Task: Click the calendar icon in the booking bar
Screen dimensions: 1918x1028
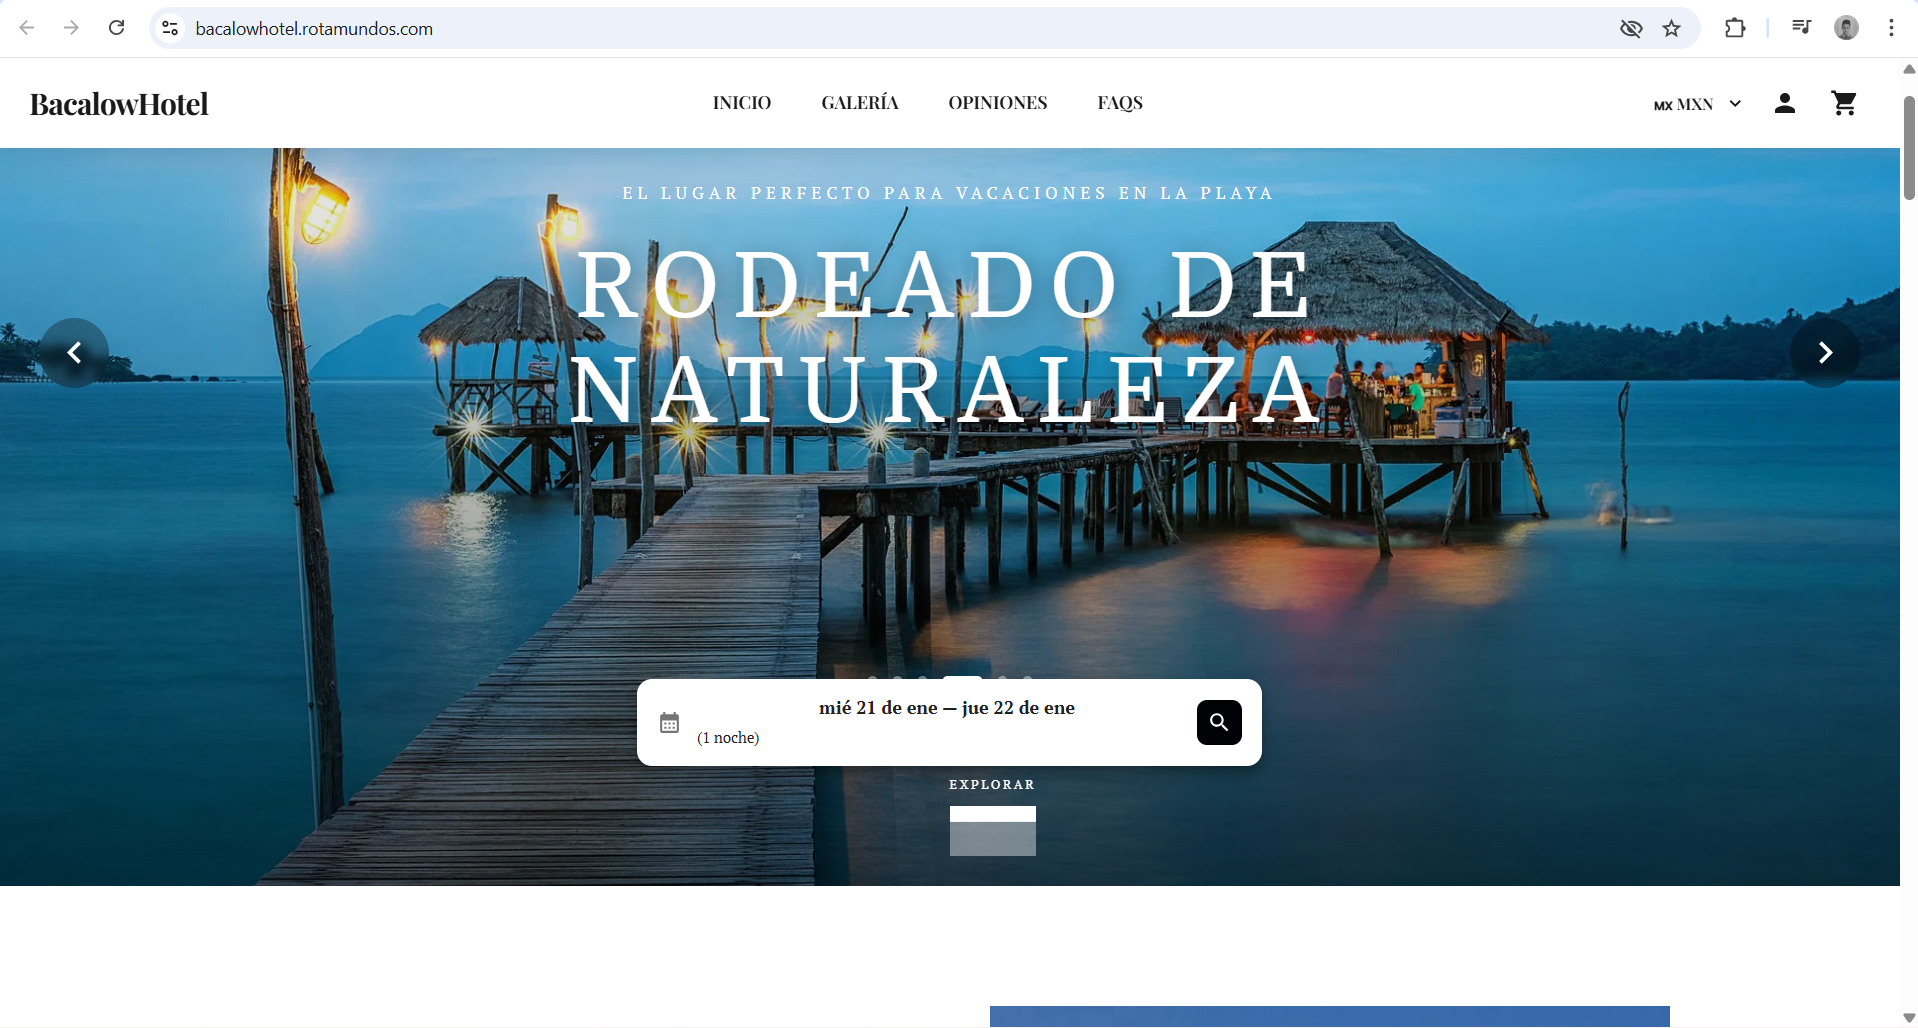Action: [669, 722]
